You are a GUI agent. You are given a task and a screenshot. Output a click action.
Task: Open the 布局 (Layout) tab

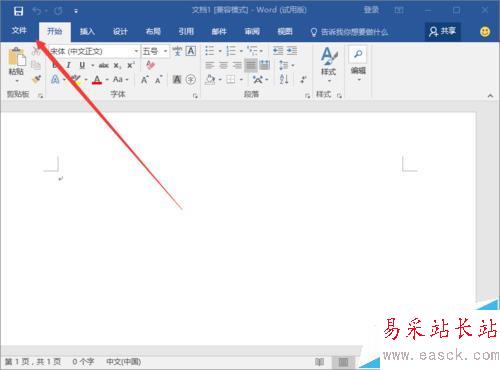pos(153,32)
